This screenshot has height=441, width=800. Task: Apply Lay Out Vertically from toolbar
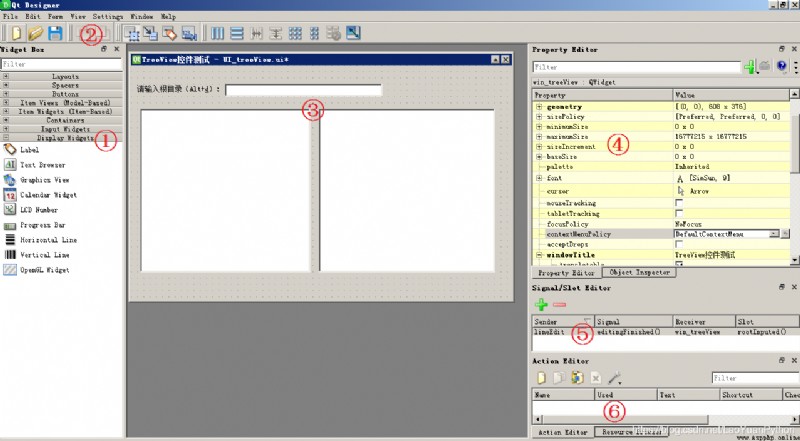coord(236,34)
